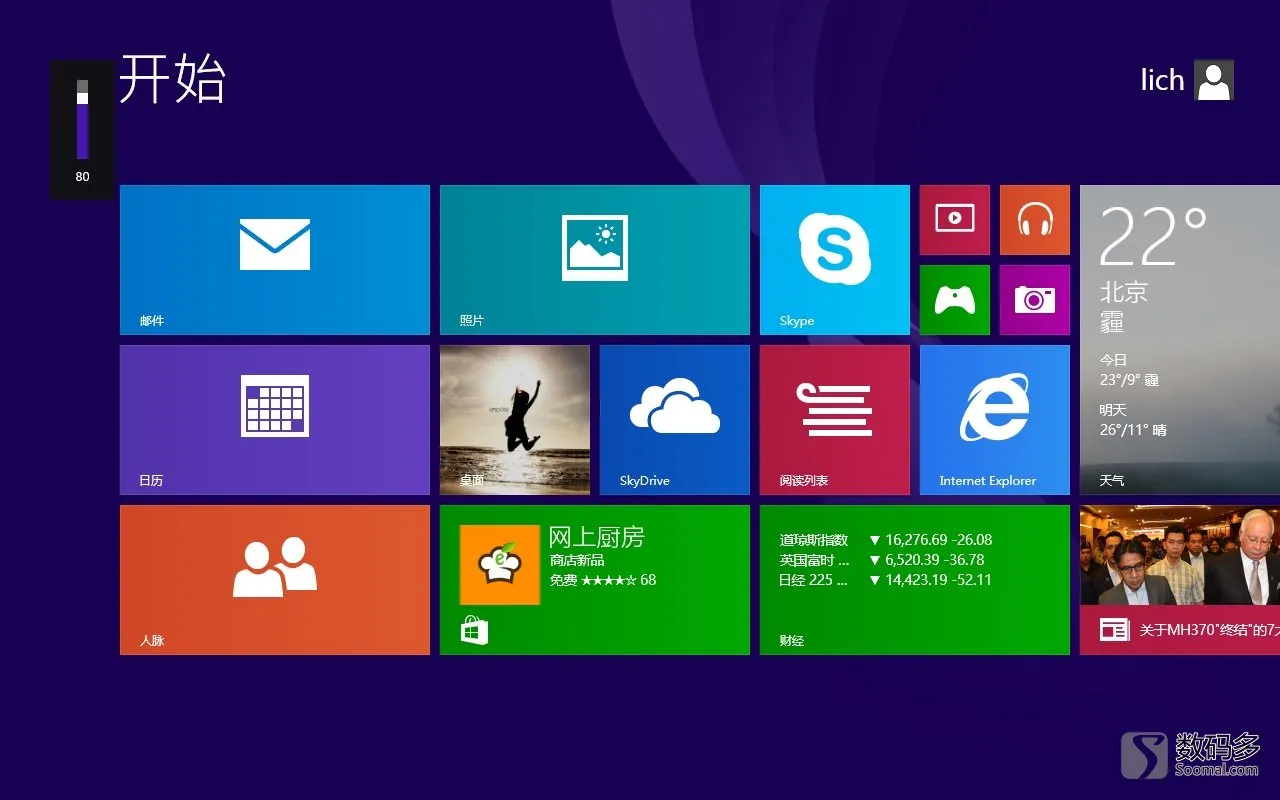The height and width of the screenshot is (800, 1280).
Task: Open the News tile about MH370
Action: click(1180, 580)
